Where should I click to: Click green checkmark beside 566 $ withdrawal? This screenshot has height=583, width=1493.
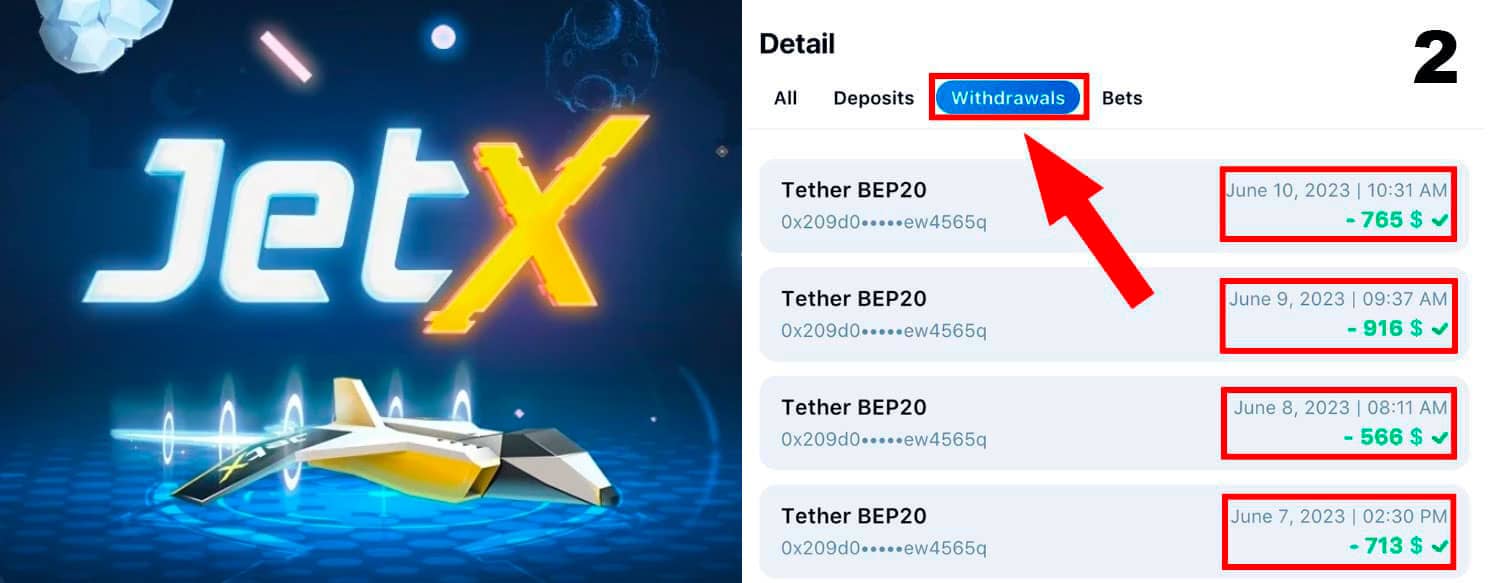pyautogui.click(x=1440, y=437)
